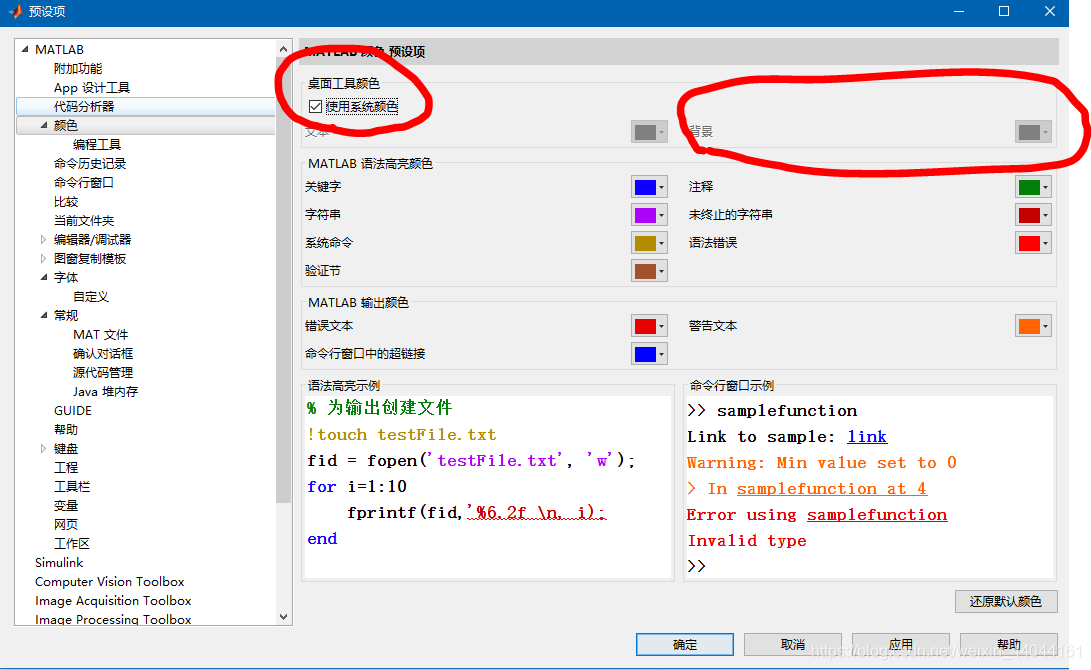1091x670 pixels.
Task: Open the 关键字 color swatch
Action: tap(649, 186)
